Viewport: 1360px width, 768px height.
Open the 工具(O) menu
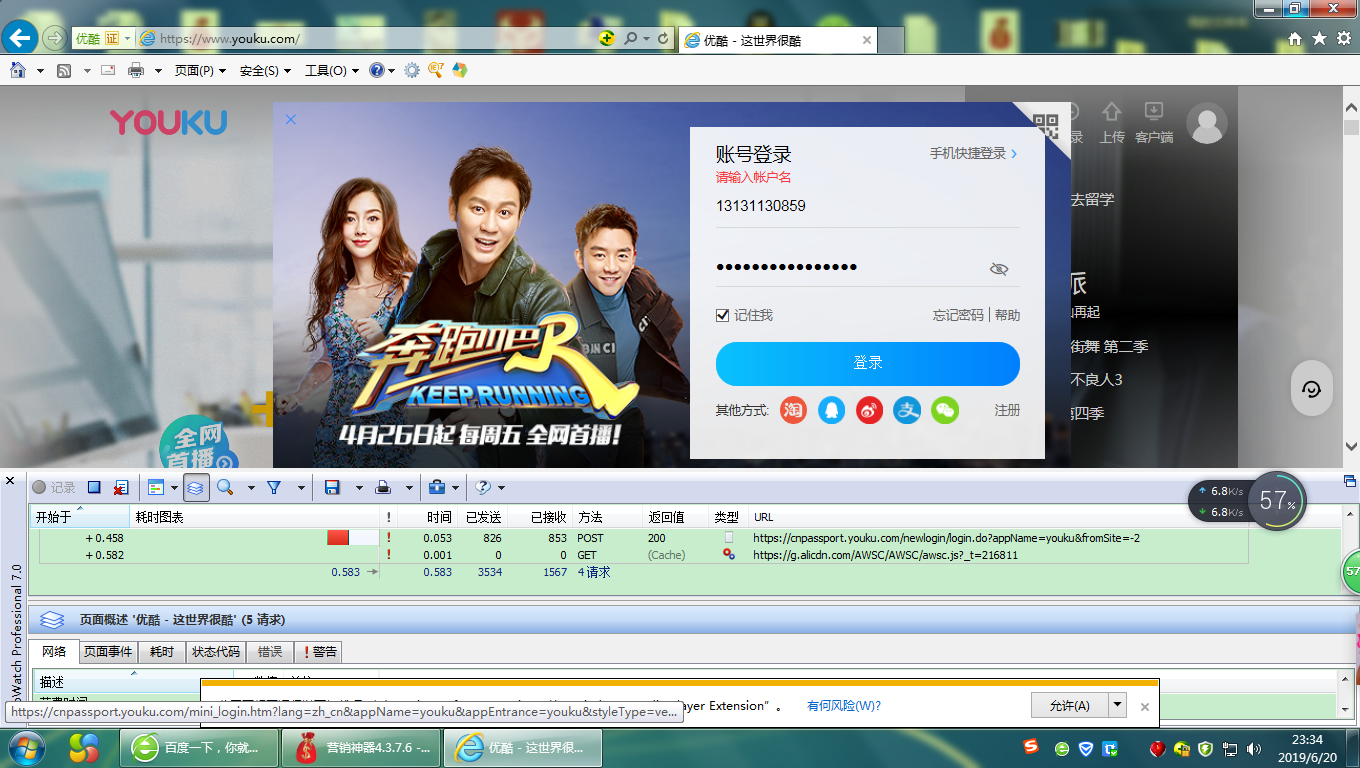[327, 70]
